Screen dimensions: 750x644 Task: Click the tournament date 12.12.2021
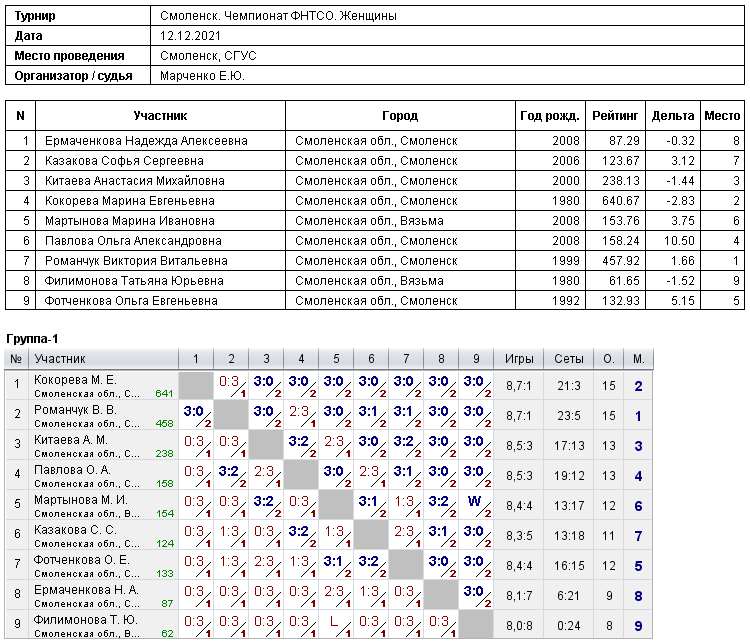[193, 36]
